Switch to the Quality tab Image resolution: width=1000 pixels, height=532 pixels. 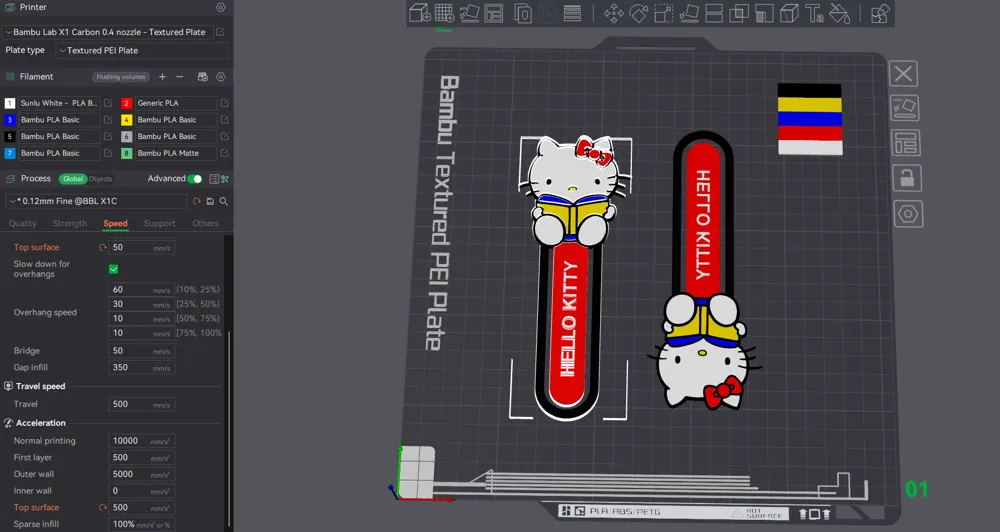(22, 223)
